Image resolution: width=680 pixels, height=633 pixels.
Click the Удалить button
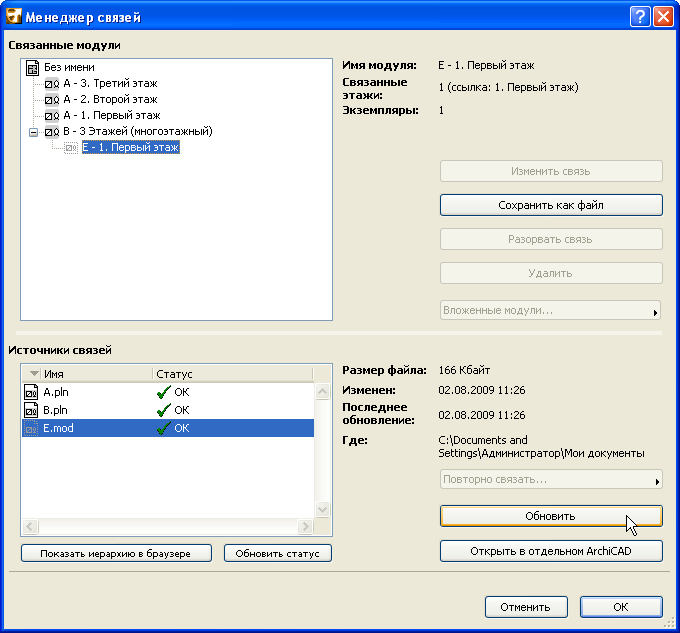click(x=551, y=273)
